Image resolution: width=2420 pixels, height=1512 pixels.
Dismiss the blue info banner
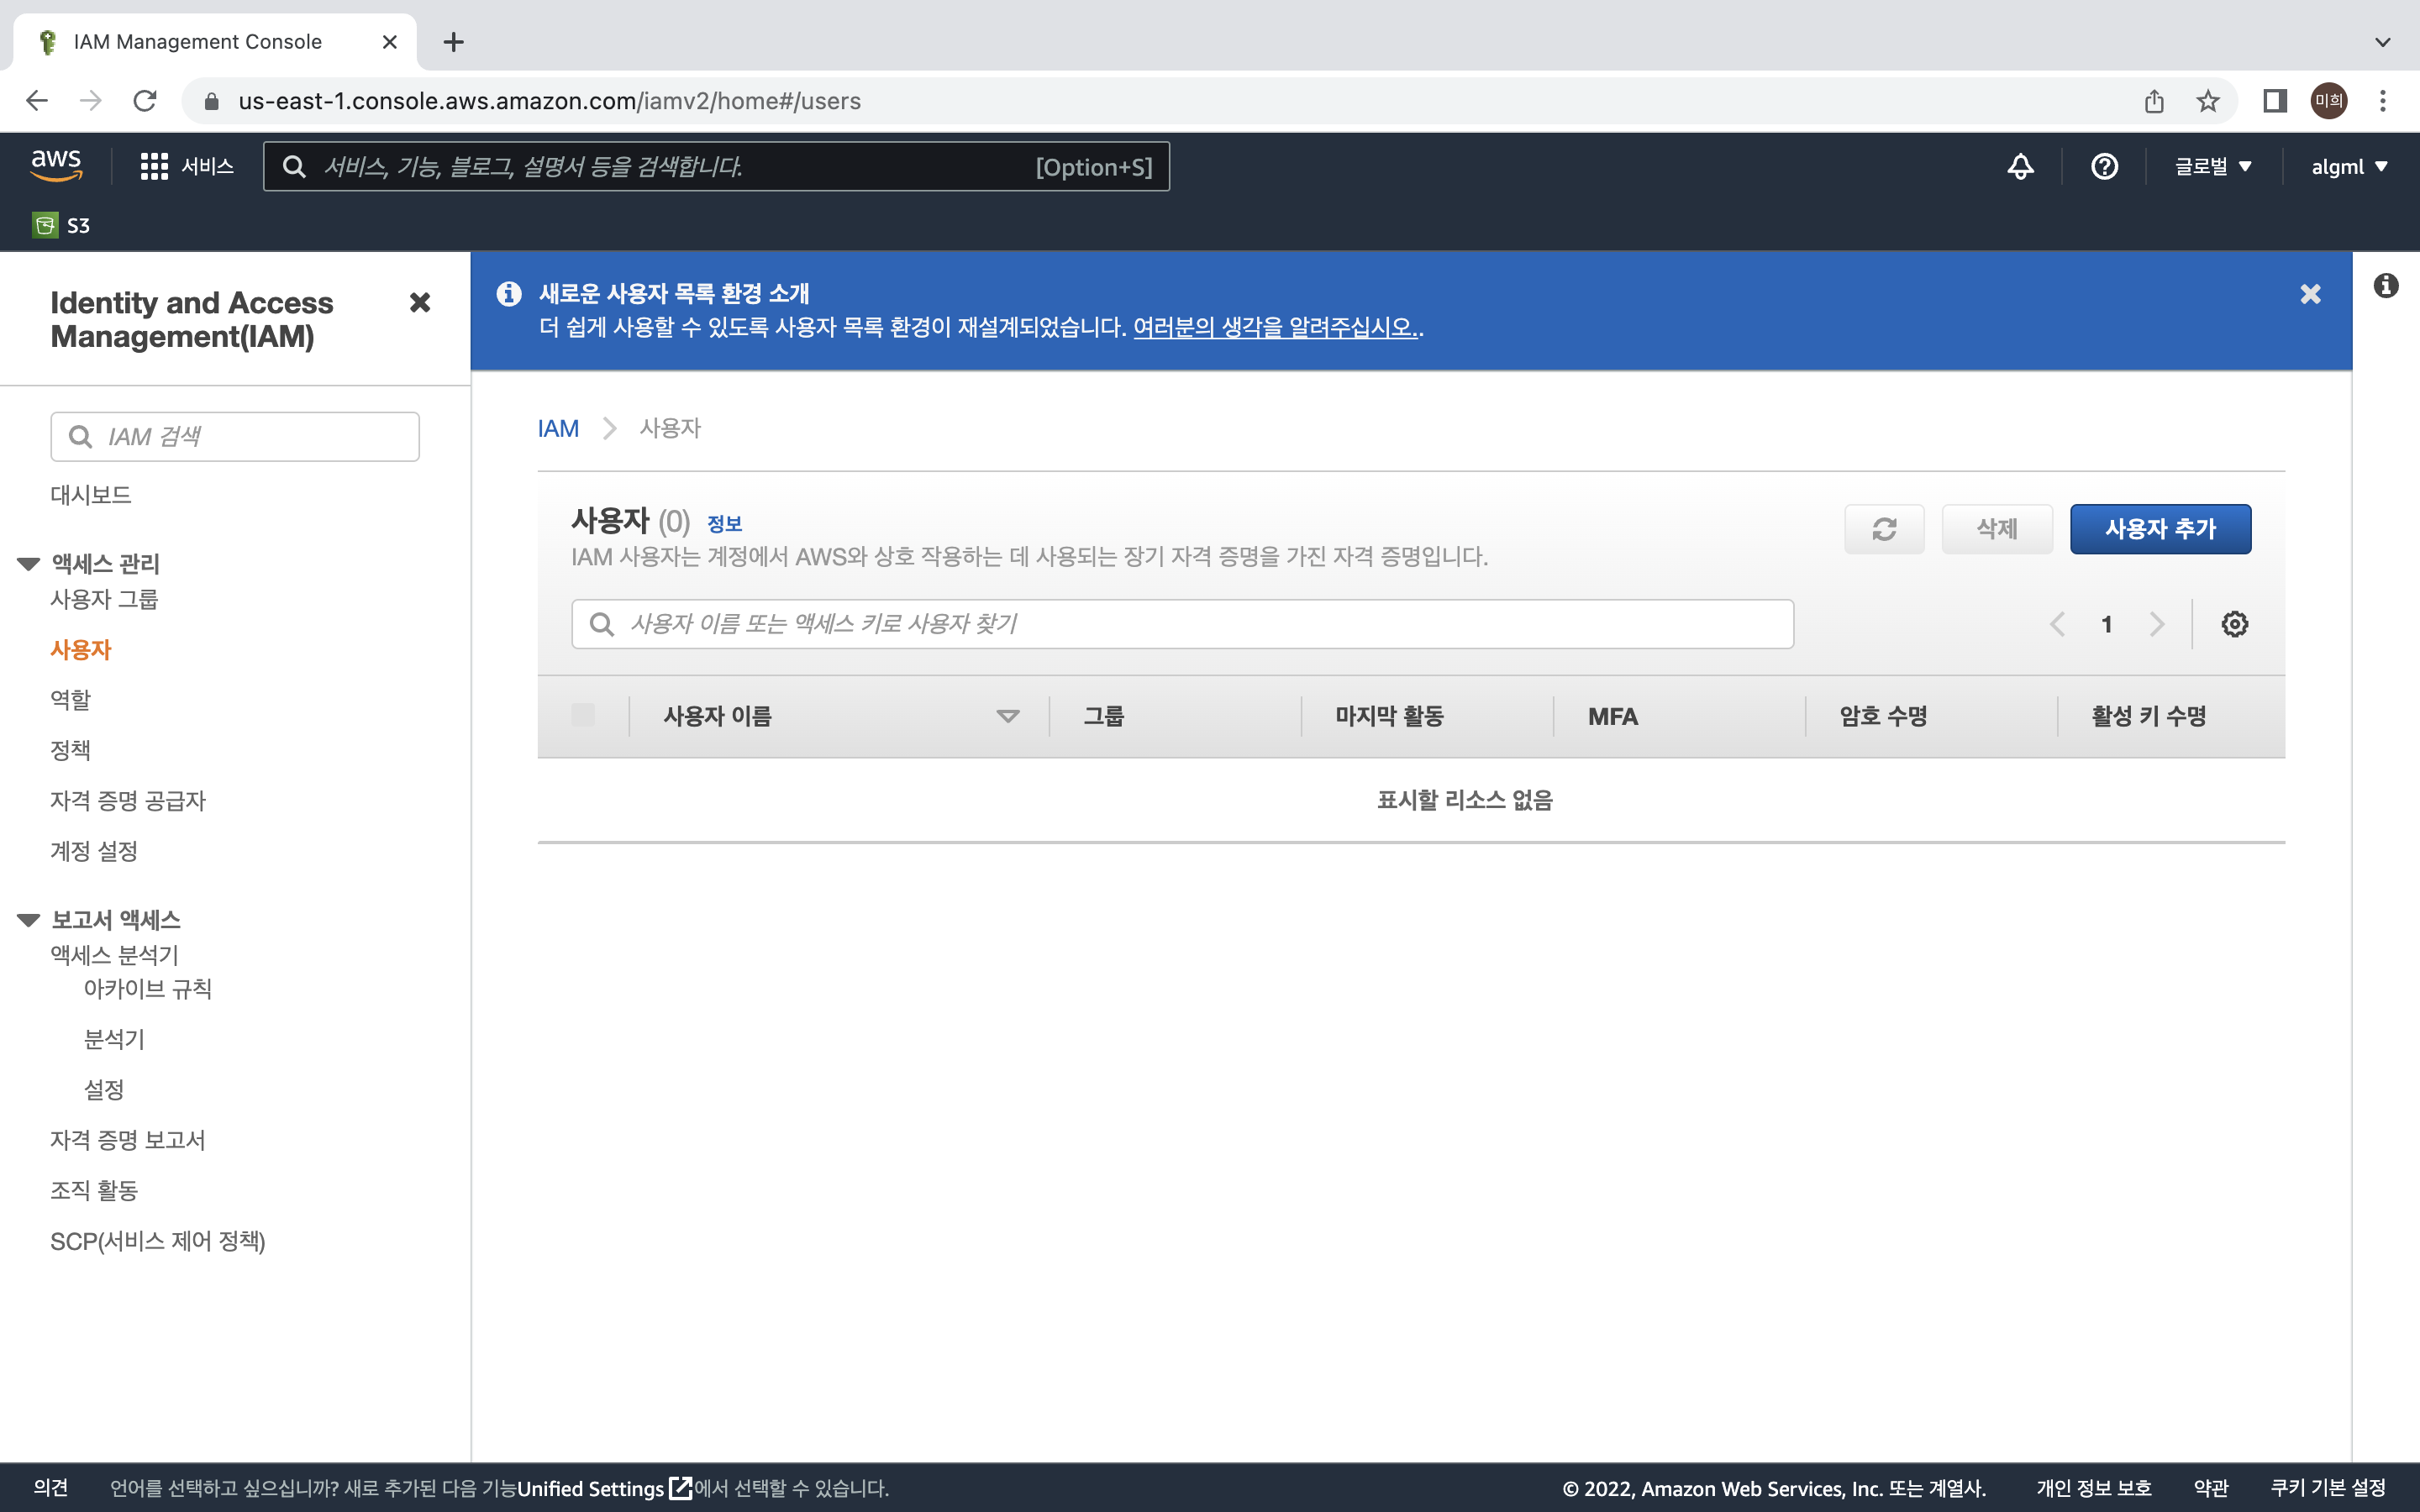coord(2310,294)
